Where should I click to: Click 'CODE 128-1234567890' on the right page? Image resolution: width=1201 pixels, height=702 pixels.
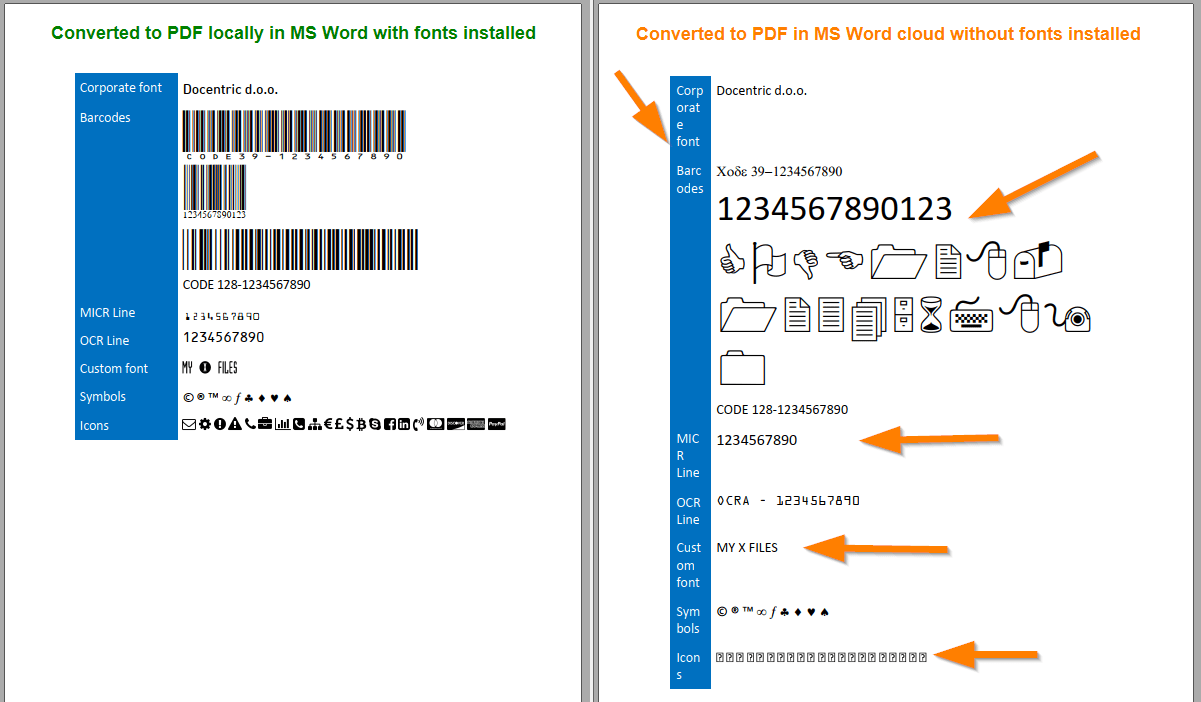point(782,410)
